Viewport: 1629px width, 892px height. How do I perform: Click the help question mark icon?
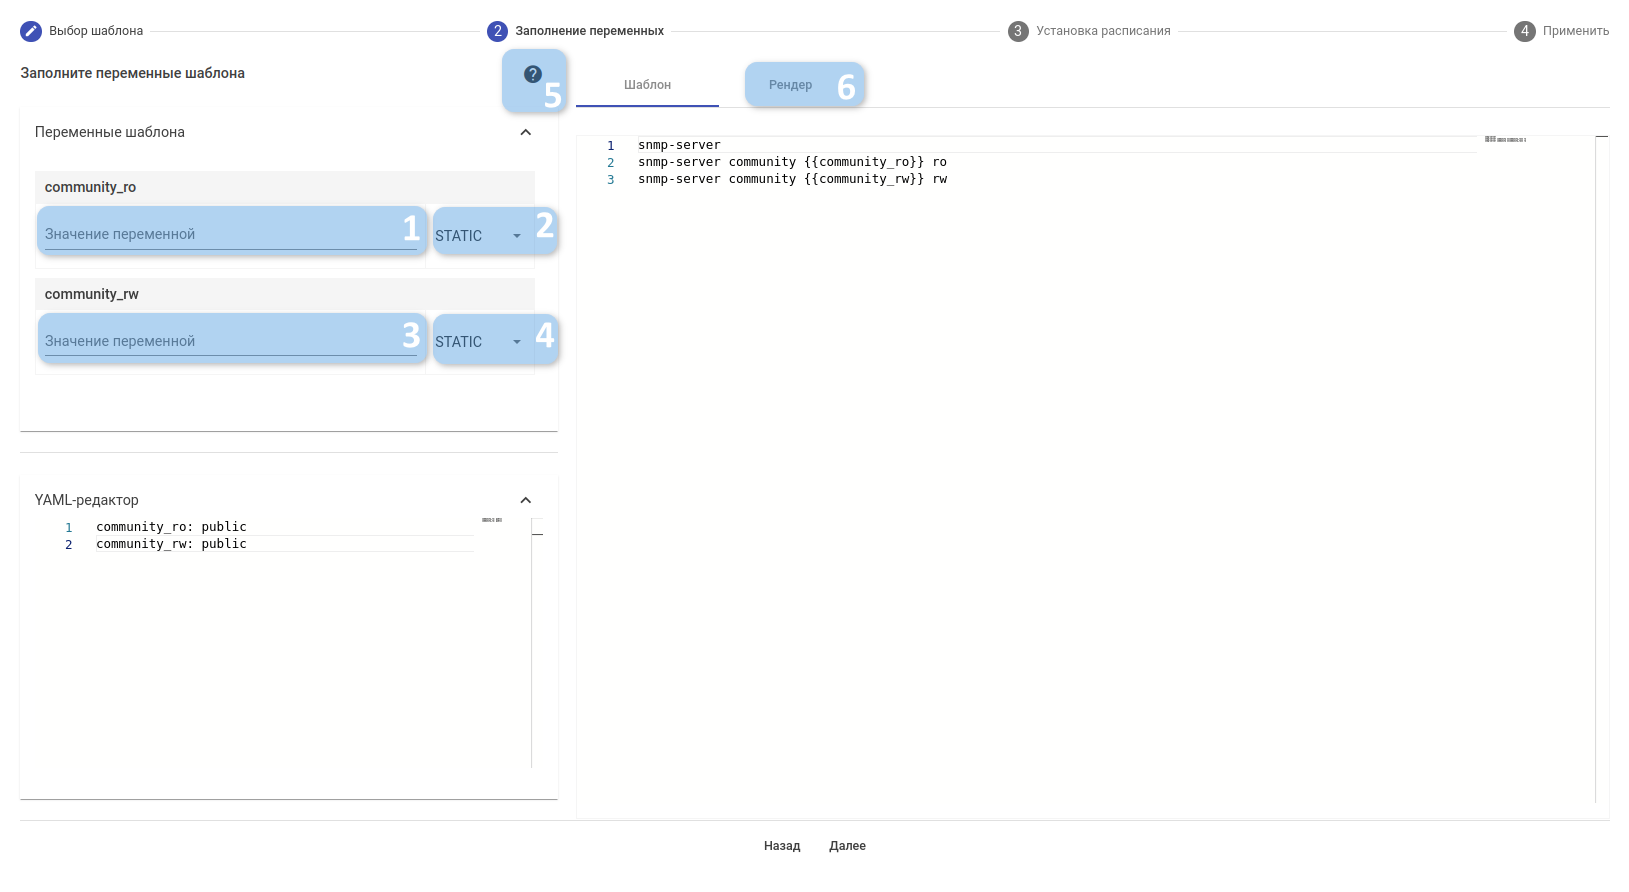coord(533,74)
